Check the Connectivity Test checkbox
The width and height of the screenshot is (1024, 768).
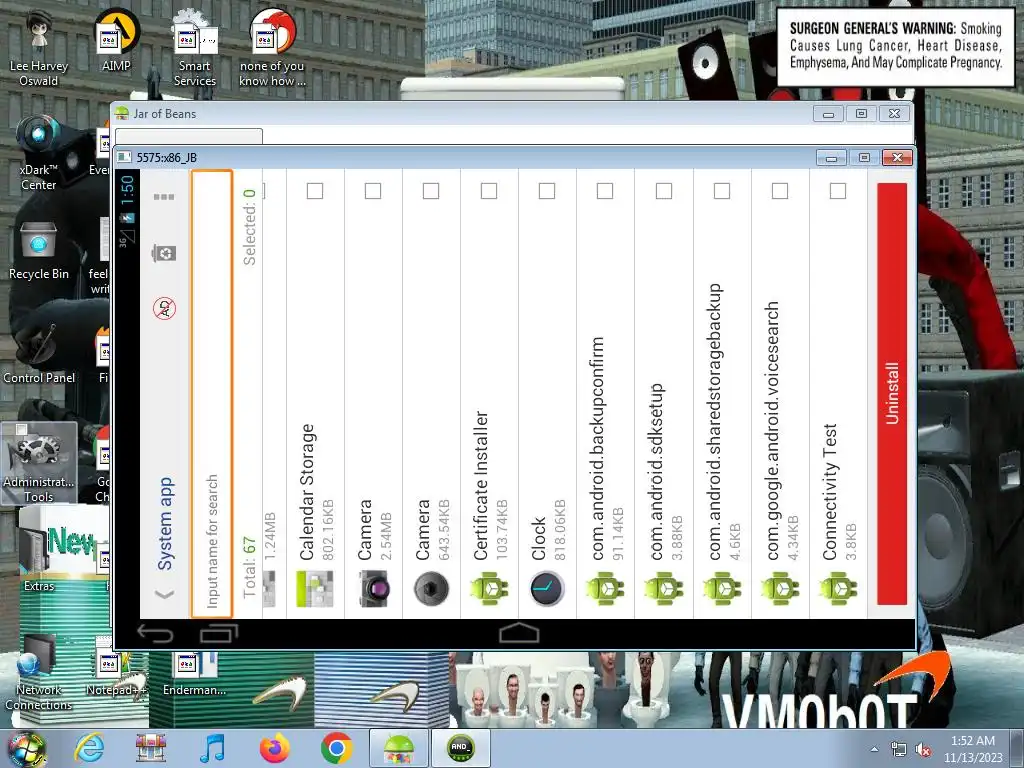[x=838, y=191]
